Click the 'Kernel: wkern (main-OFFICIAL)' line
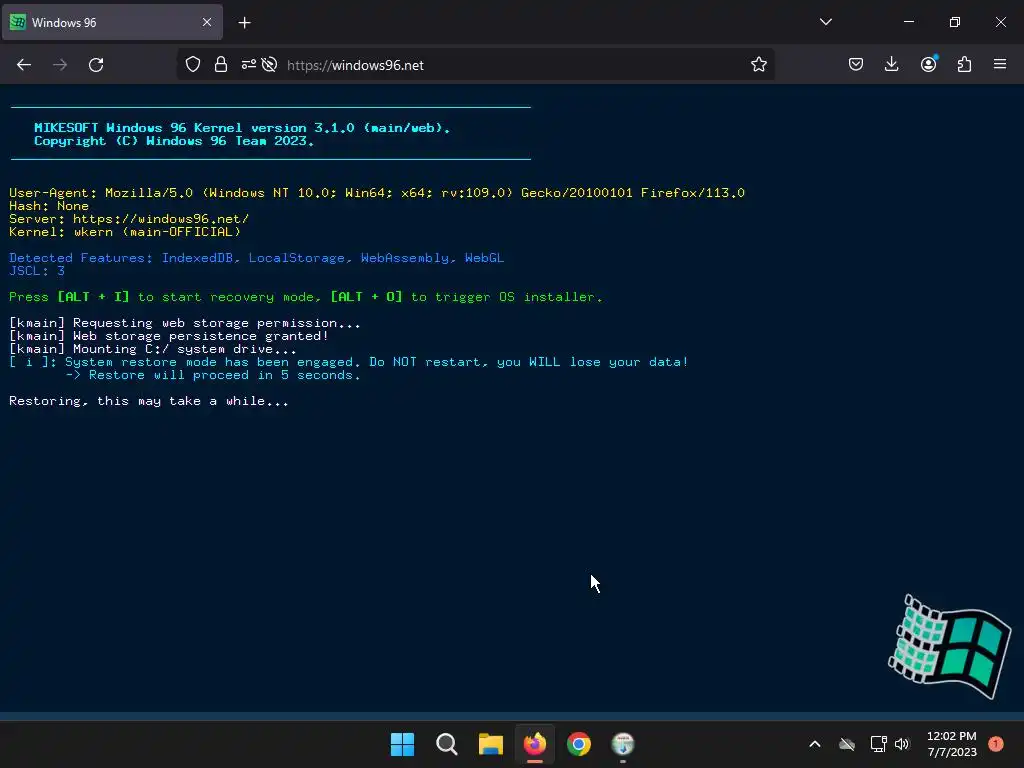 coord(125,232)
